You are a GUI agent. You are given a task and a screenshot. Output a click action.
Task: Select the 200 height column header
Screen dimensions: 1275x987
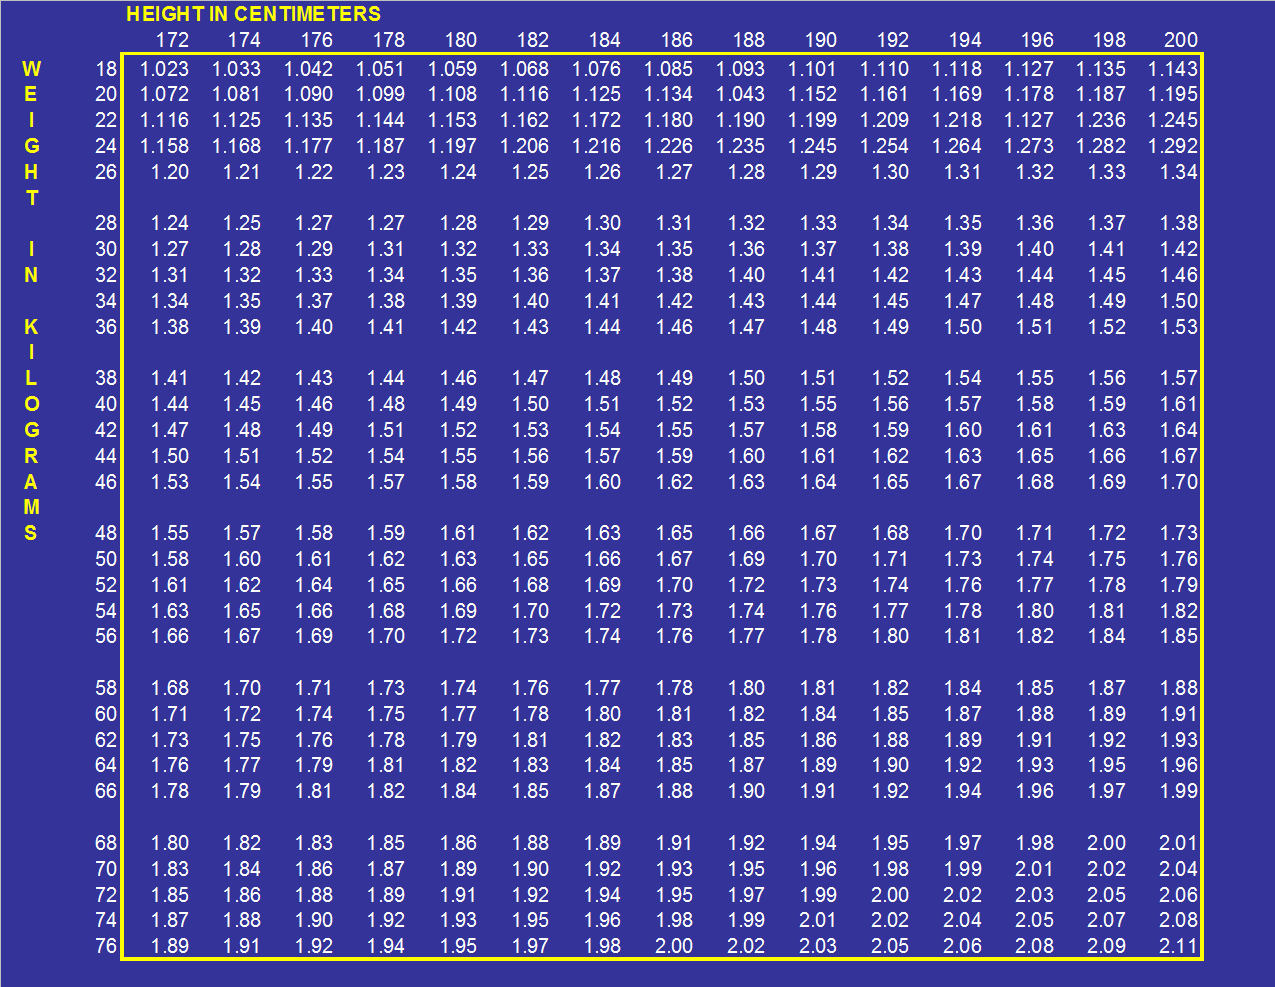(1180, 40)
